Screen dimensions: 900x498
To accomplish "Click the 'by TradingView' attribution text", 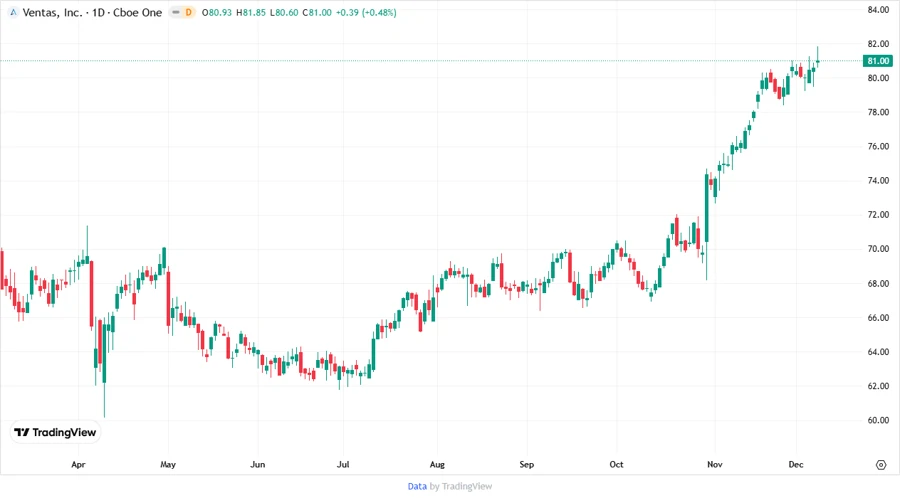I will pos(461,487).
